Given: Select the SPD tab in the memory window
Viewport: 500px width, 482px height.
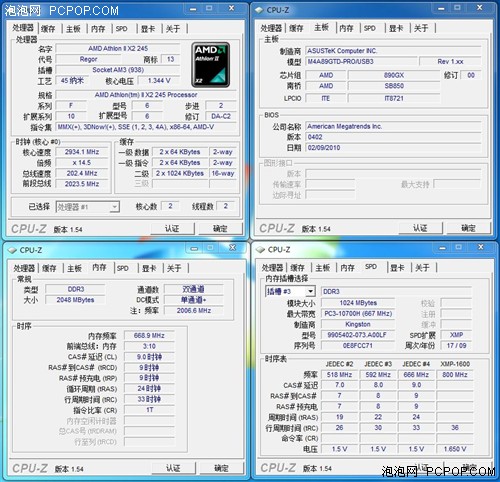Looking at the screenshot, I should (122, 268).
